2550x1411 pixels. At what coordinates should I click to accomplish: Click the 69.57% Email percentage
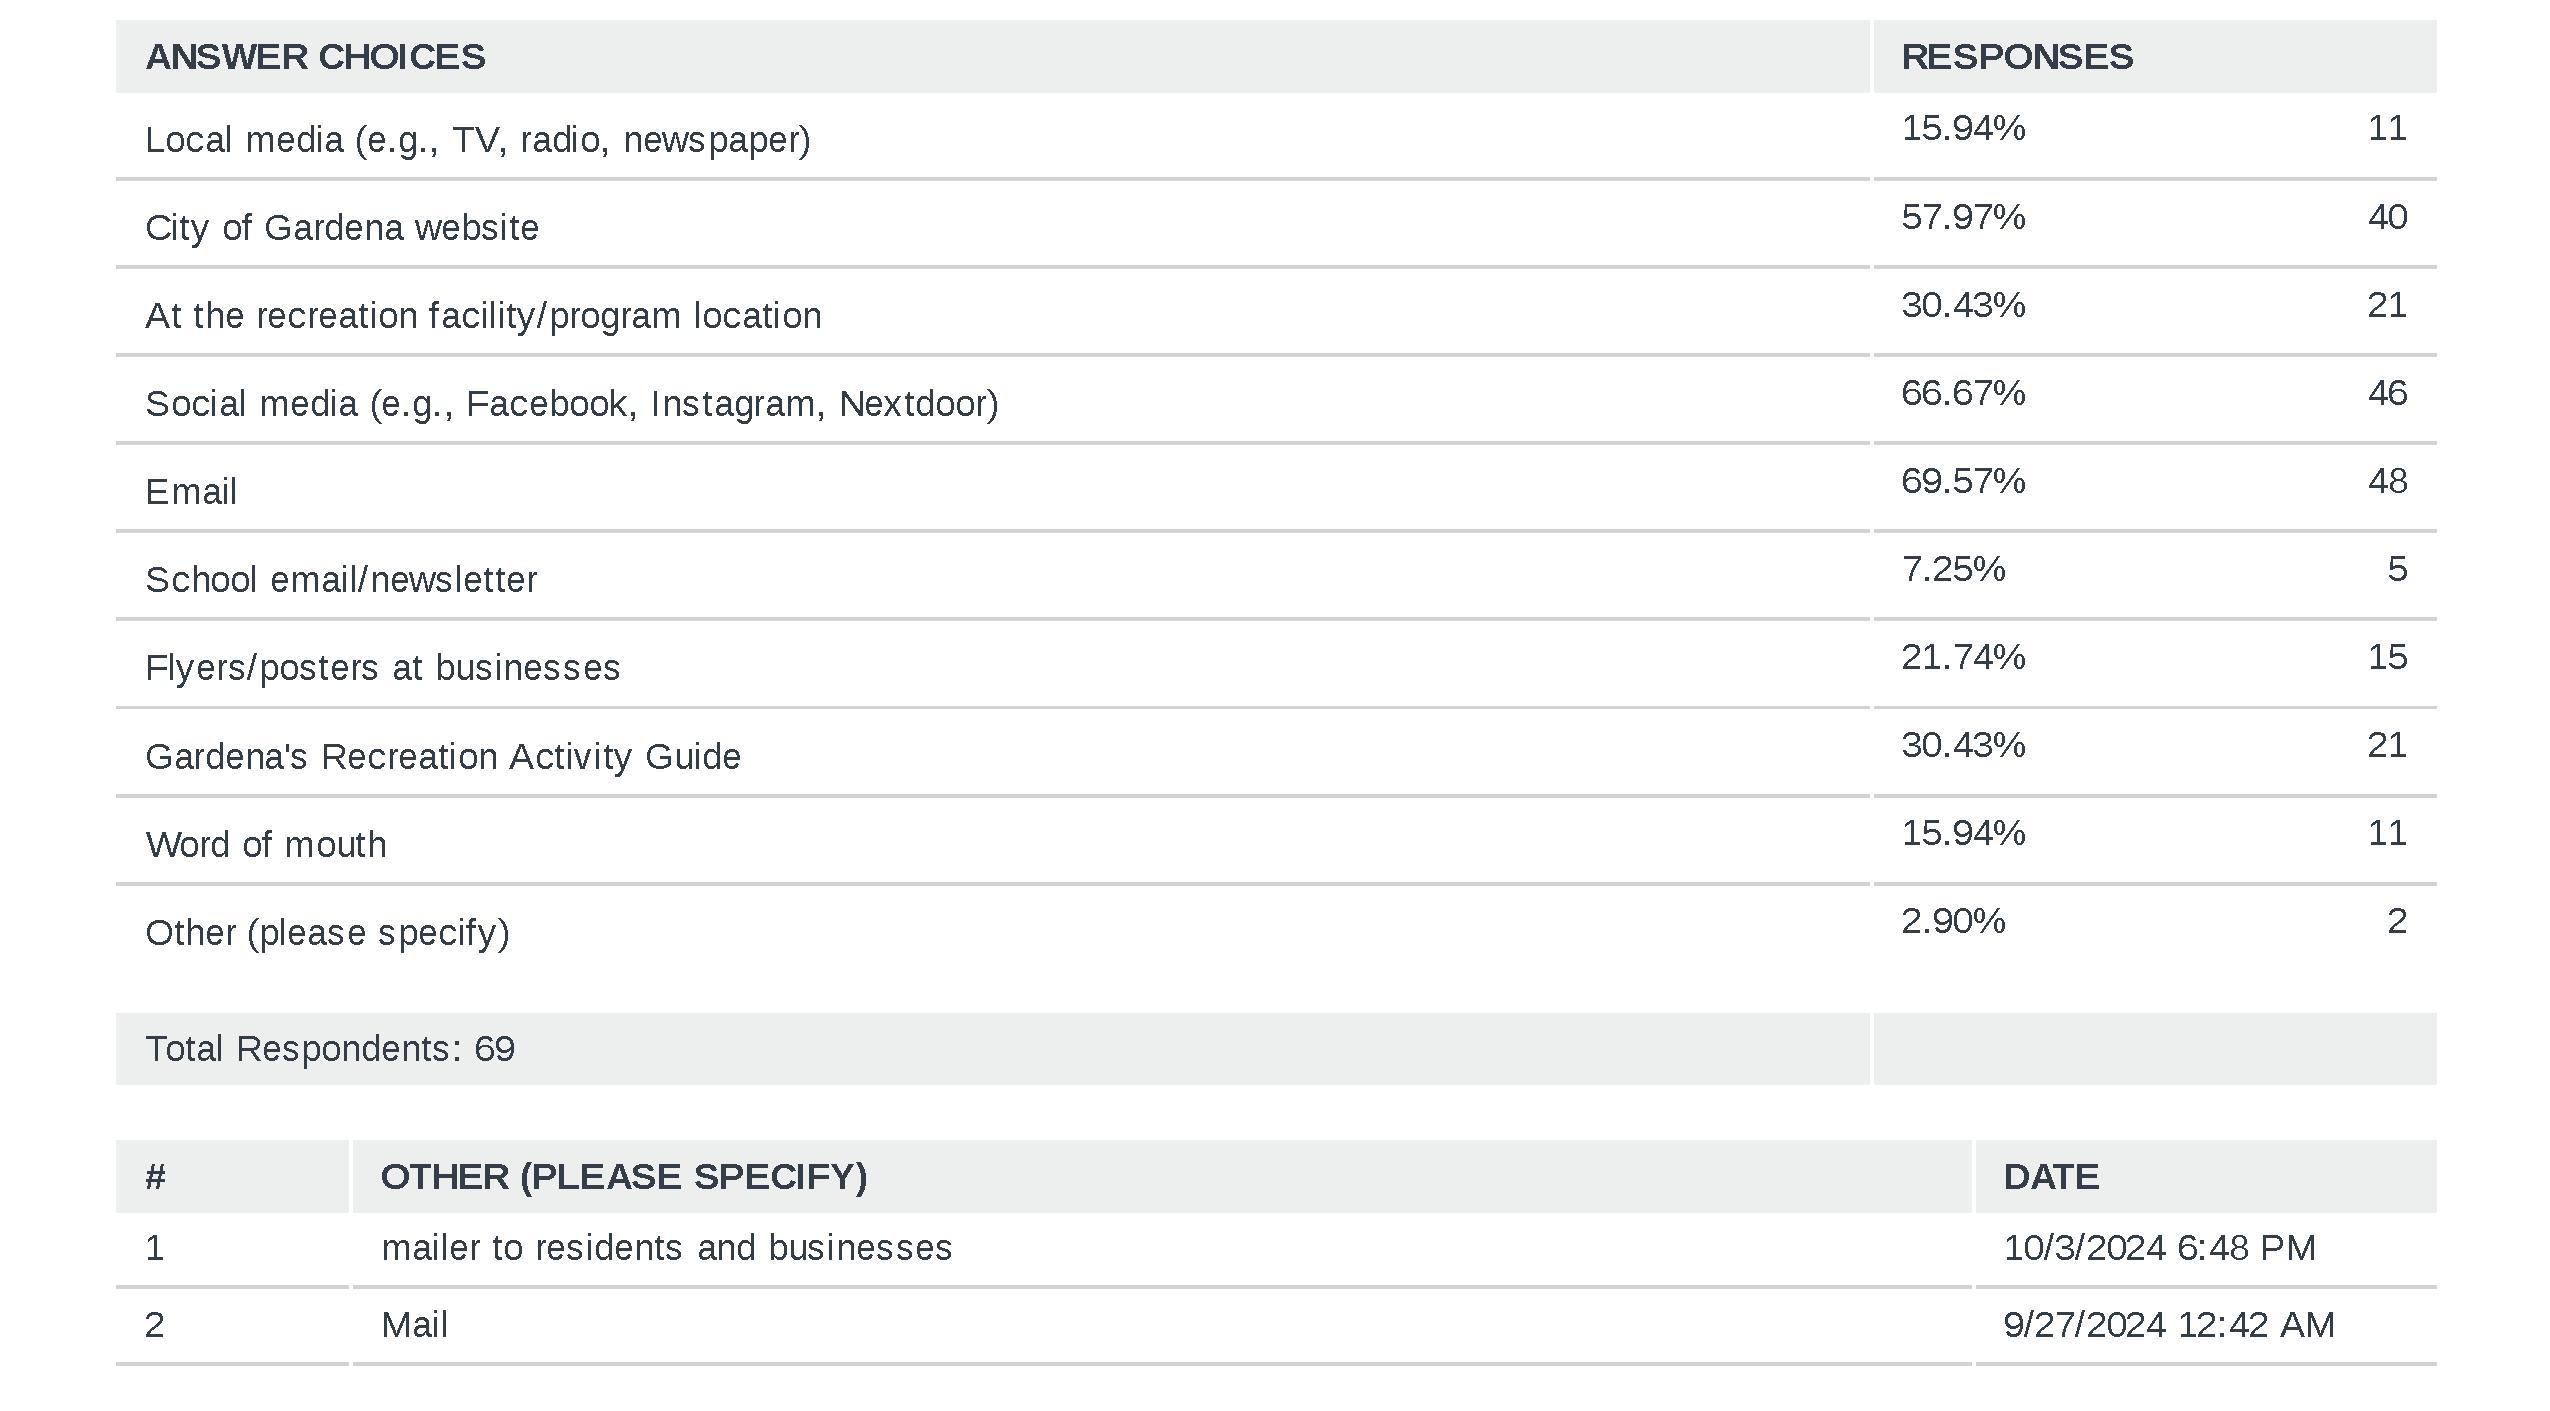1962,481
